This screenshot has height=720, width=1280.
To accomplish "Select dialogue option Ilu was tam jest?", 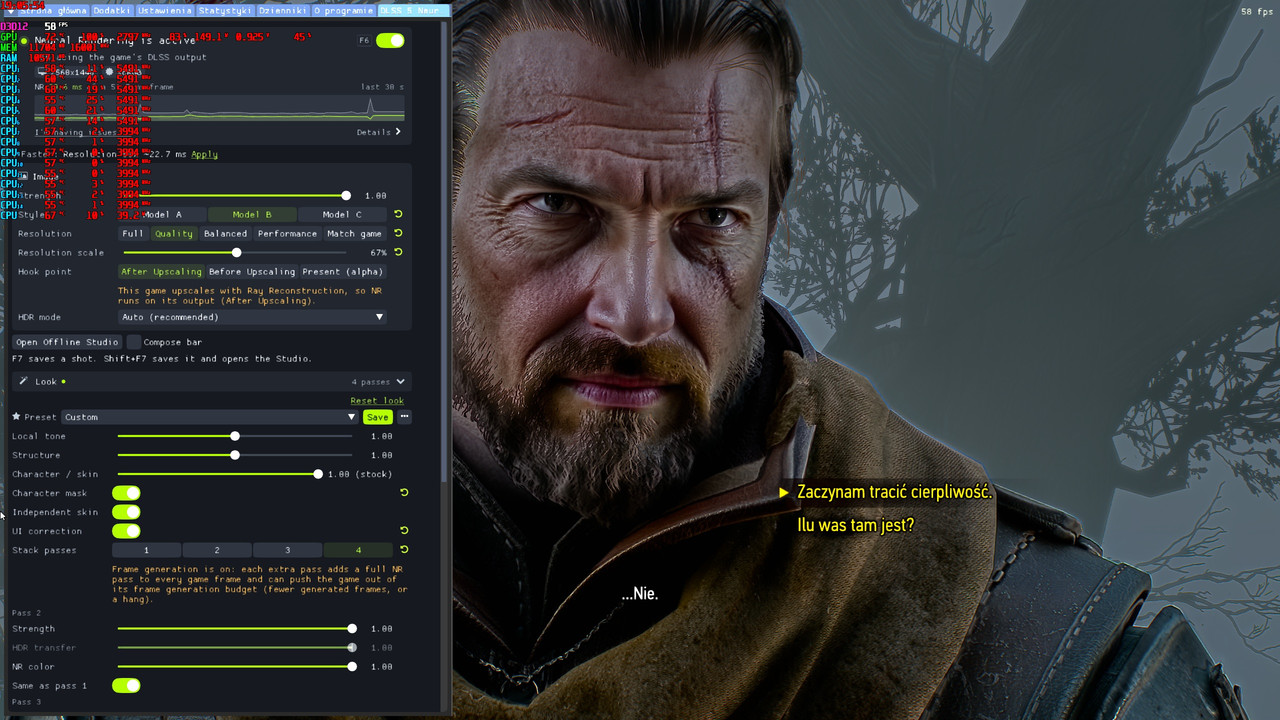I will (855, 524).
